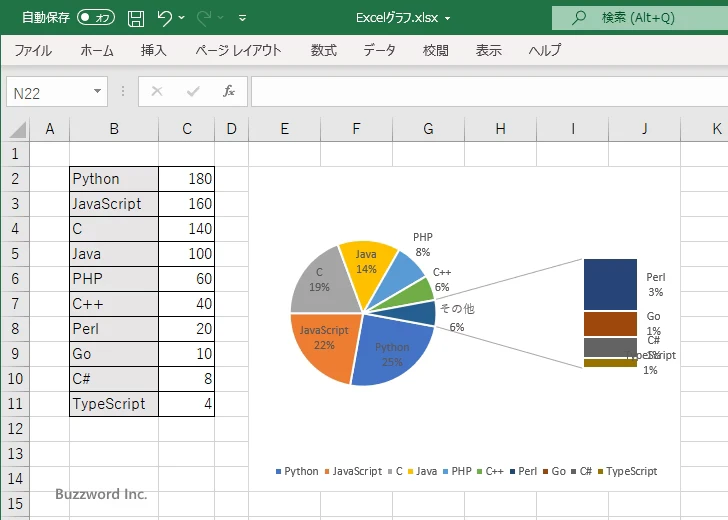Screen dimensions: 728x520
Task: Select column C header
Action: pos(187,129)
